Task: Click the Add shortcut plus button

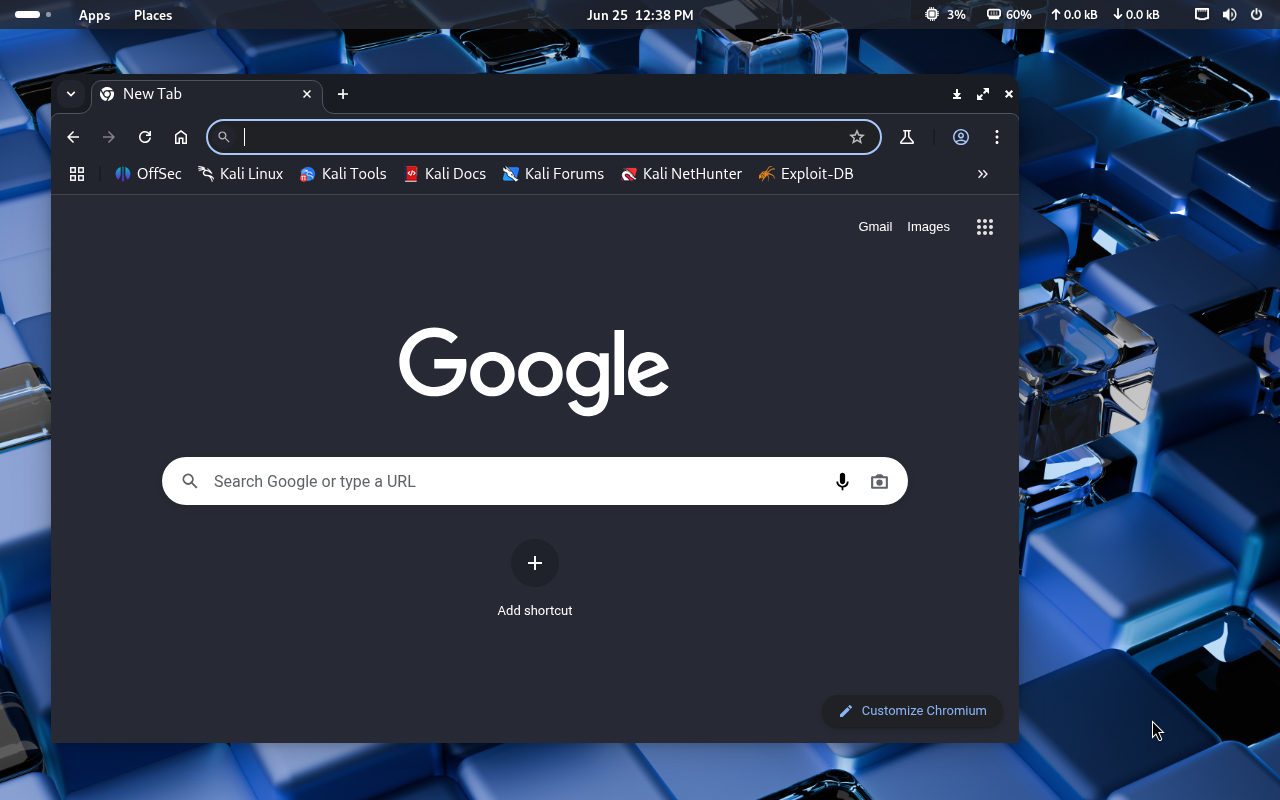Action: point(535,563)
